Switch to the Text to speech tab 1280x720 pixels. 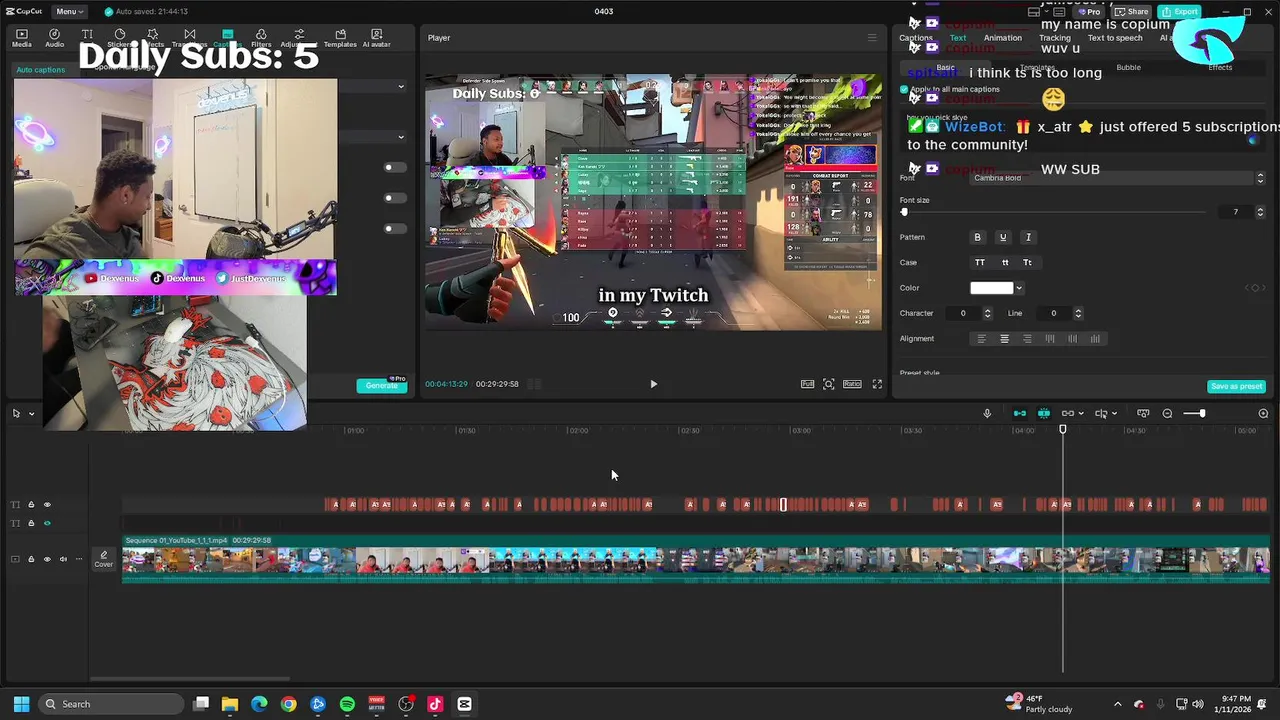1115,38
